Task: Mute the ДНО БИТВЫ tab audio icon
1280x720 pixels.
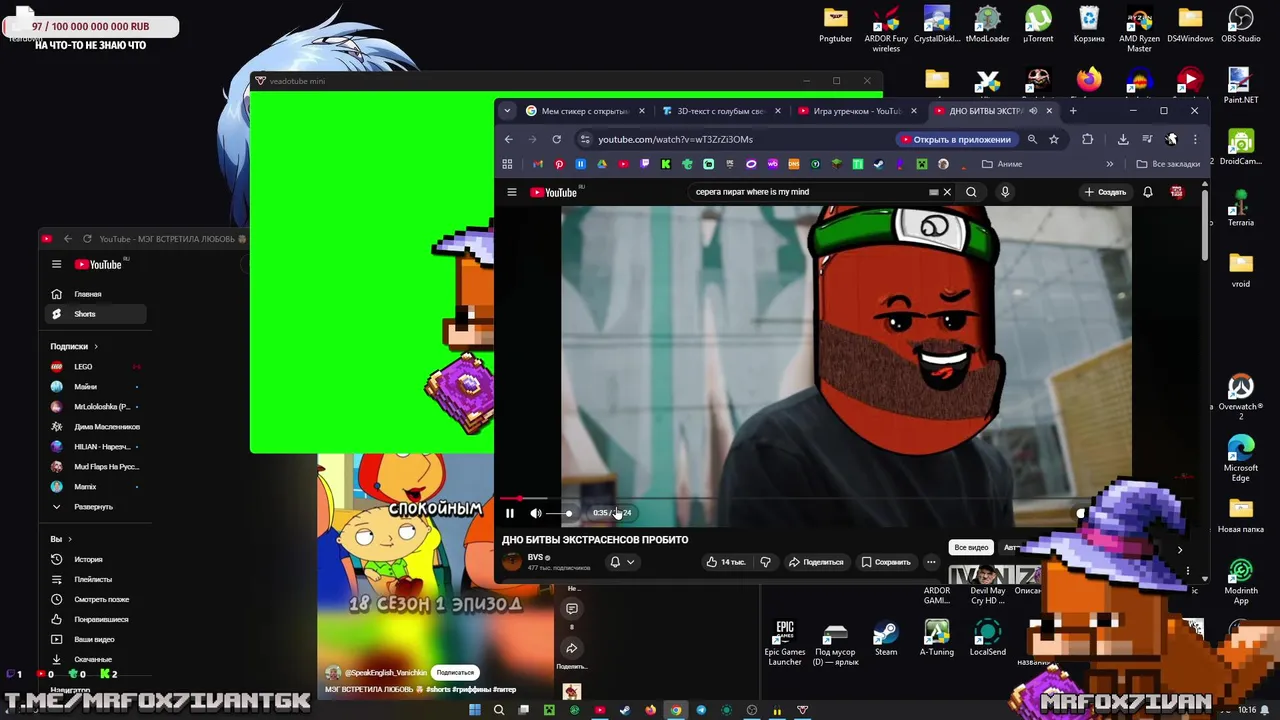Action: [1034, 111]
